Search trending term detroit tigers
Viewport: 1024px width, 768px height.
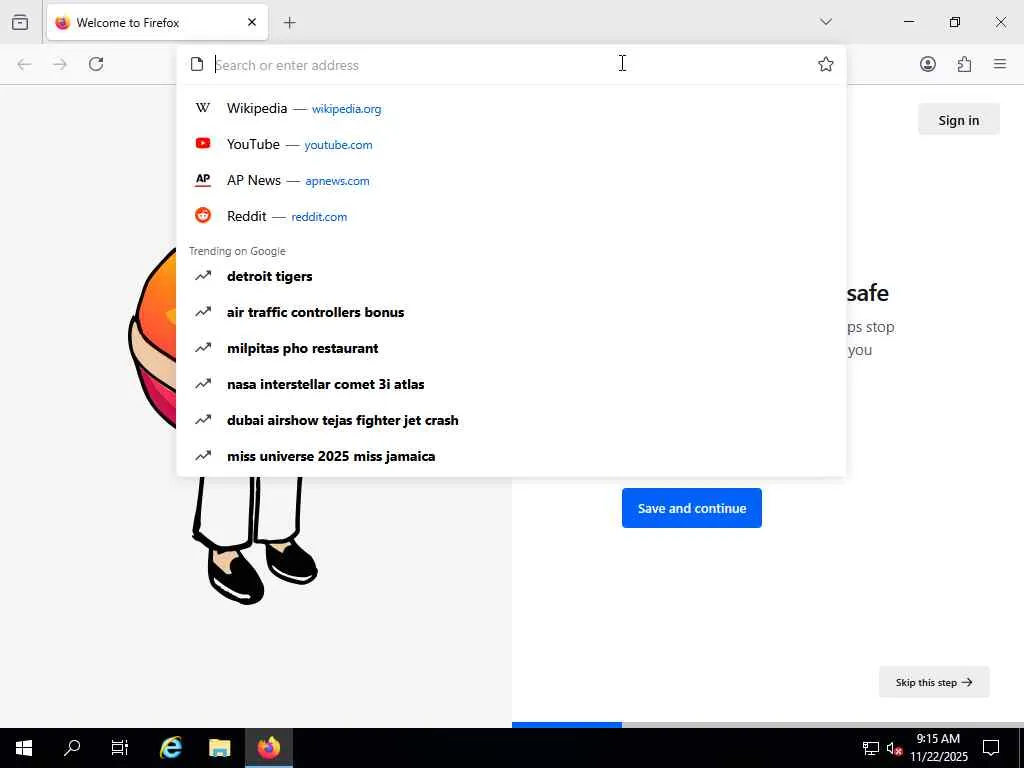coord(511,276)
